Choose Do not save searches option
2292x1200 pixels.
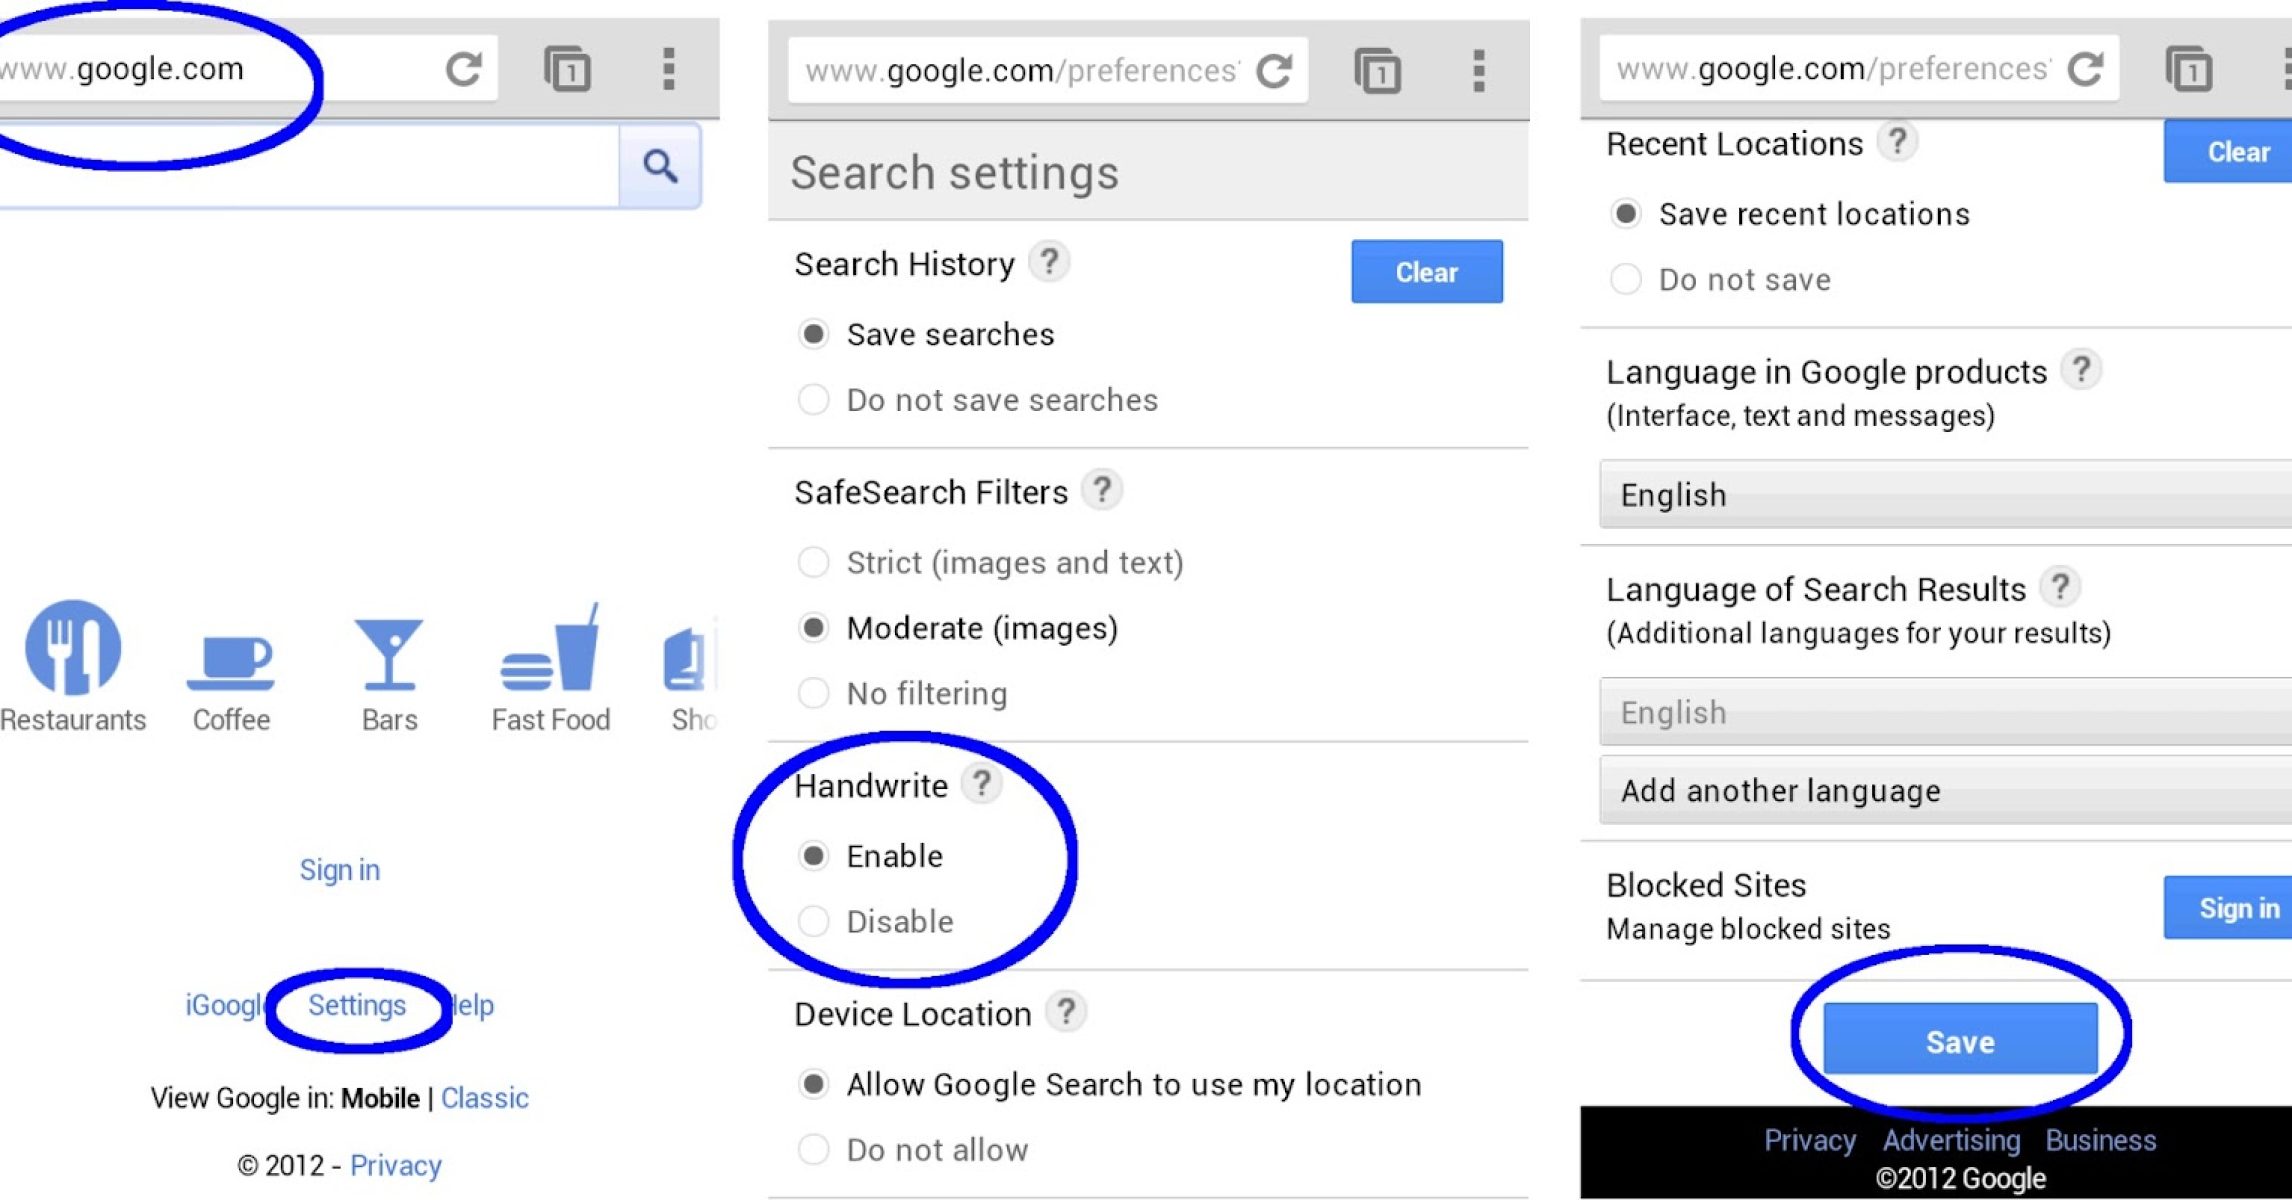814,400
